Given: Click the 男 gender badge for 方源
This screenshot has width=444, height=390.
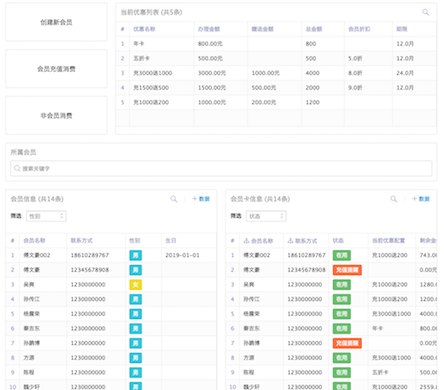Looking at the screenshot, I should pyautogui.click(x=136, y=358).
